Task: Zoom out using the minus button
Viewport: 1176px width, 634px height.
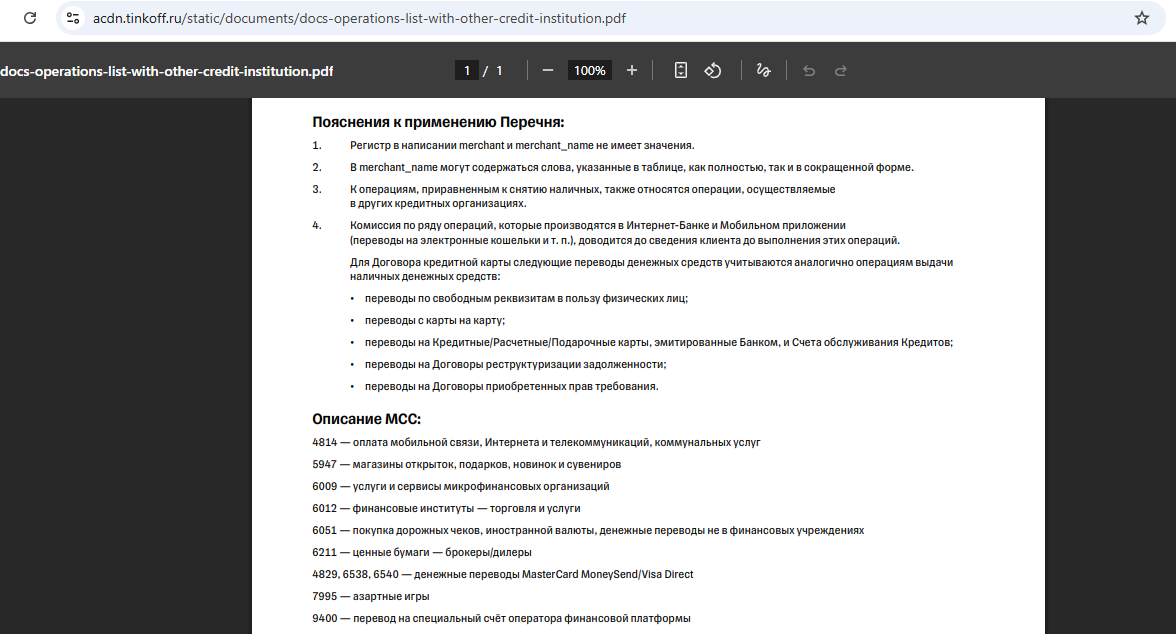Action: tap(548, 71)
